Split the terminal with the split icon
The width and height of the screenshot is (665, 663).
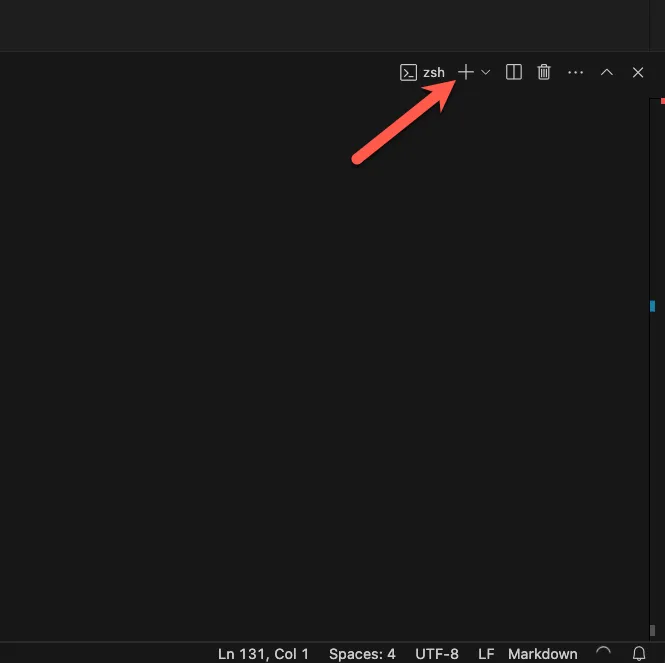point(514,72)
